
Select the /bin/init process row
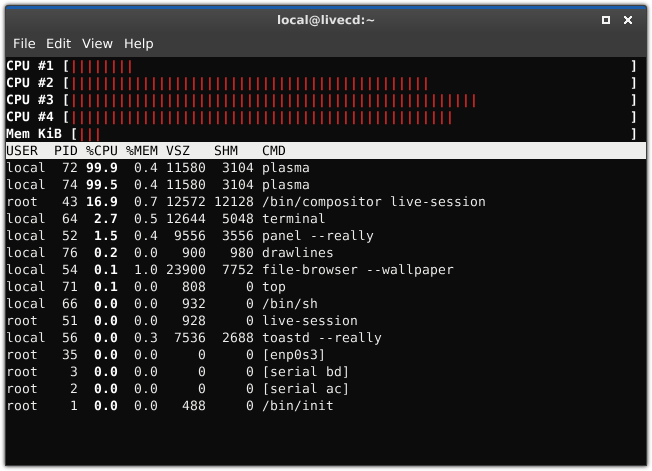click(326, 406)
